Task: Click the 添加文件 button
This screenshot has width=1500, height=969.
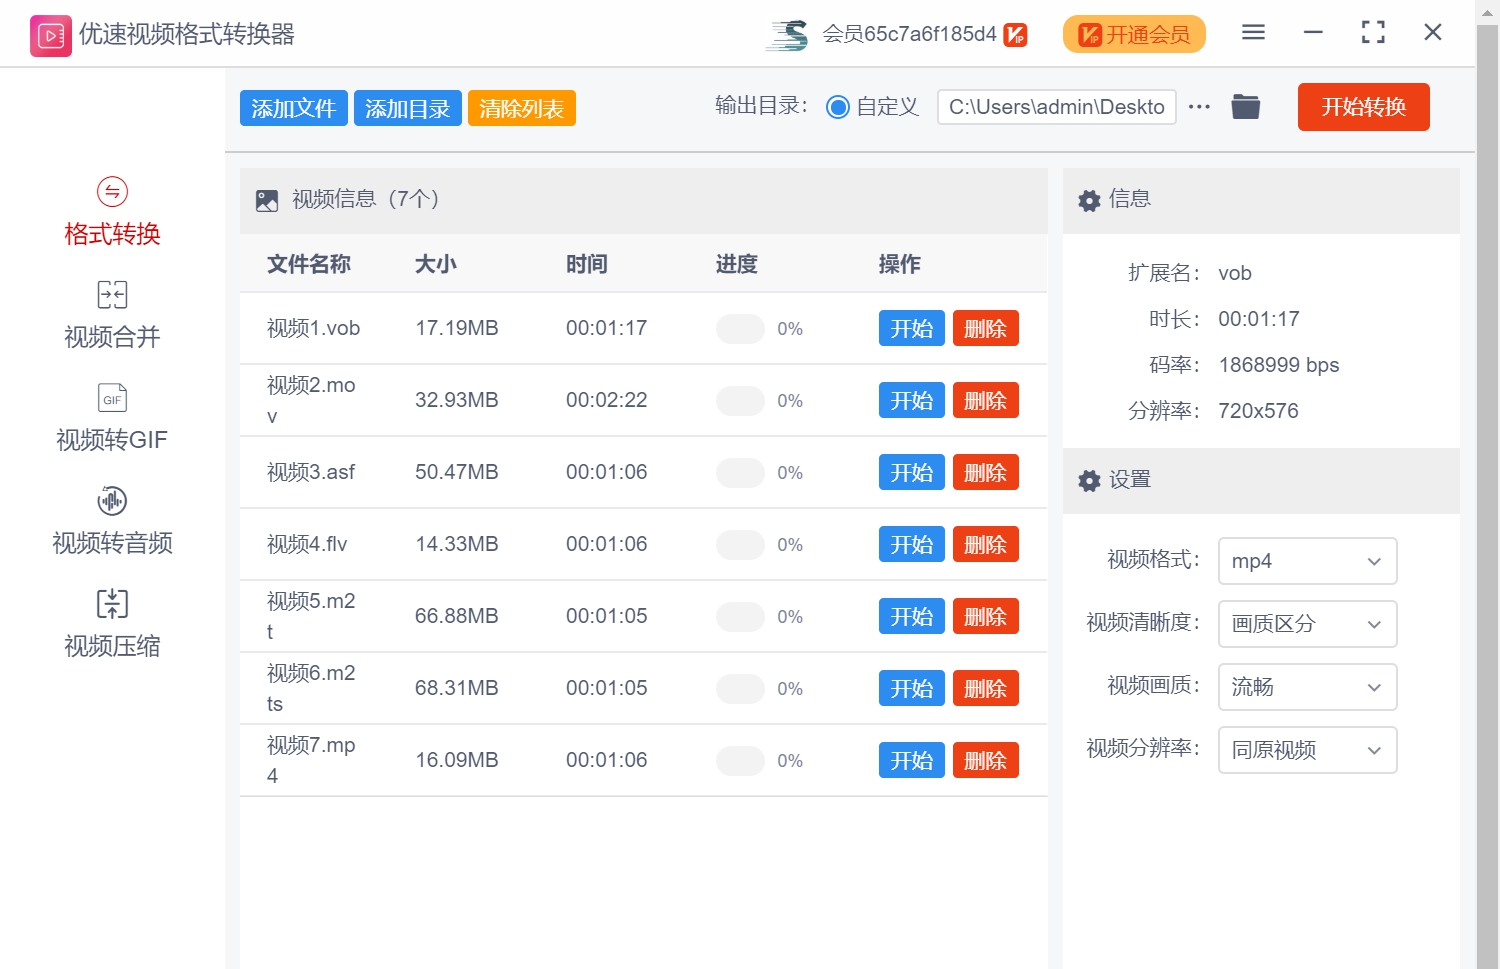Action: point(293,107)
